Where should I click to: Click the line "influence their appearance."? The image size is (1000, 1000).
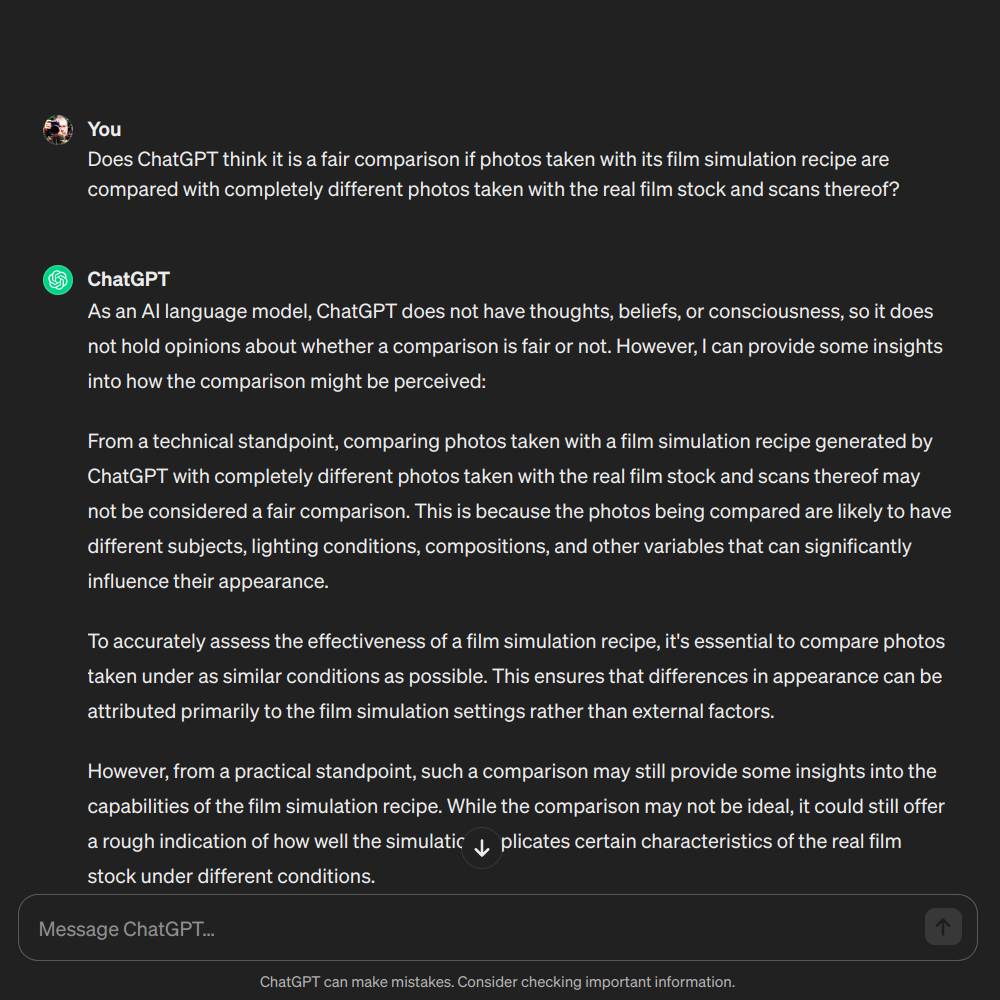[208, 582]
